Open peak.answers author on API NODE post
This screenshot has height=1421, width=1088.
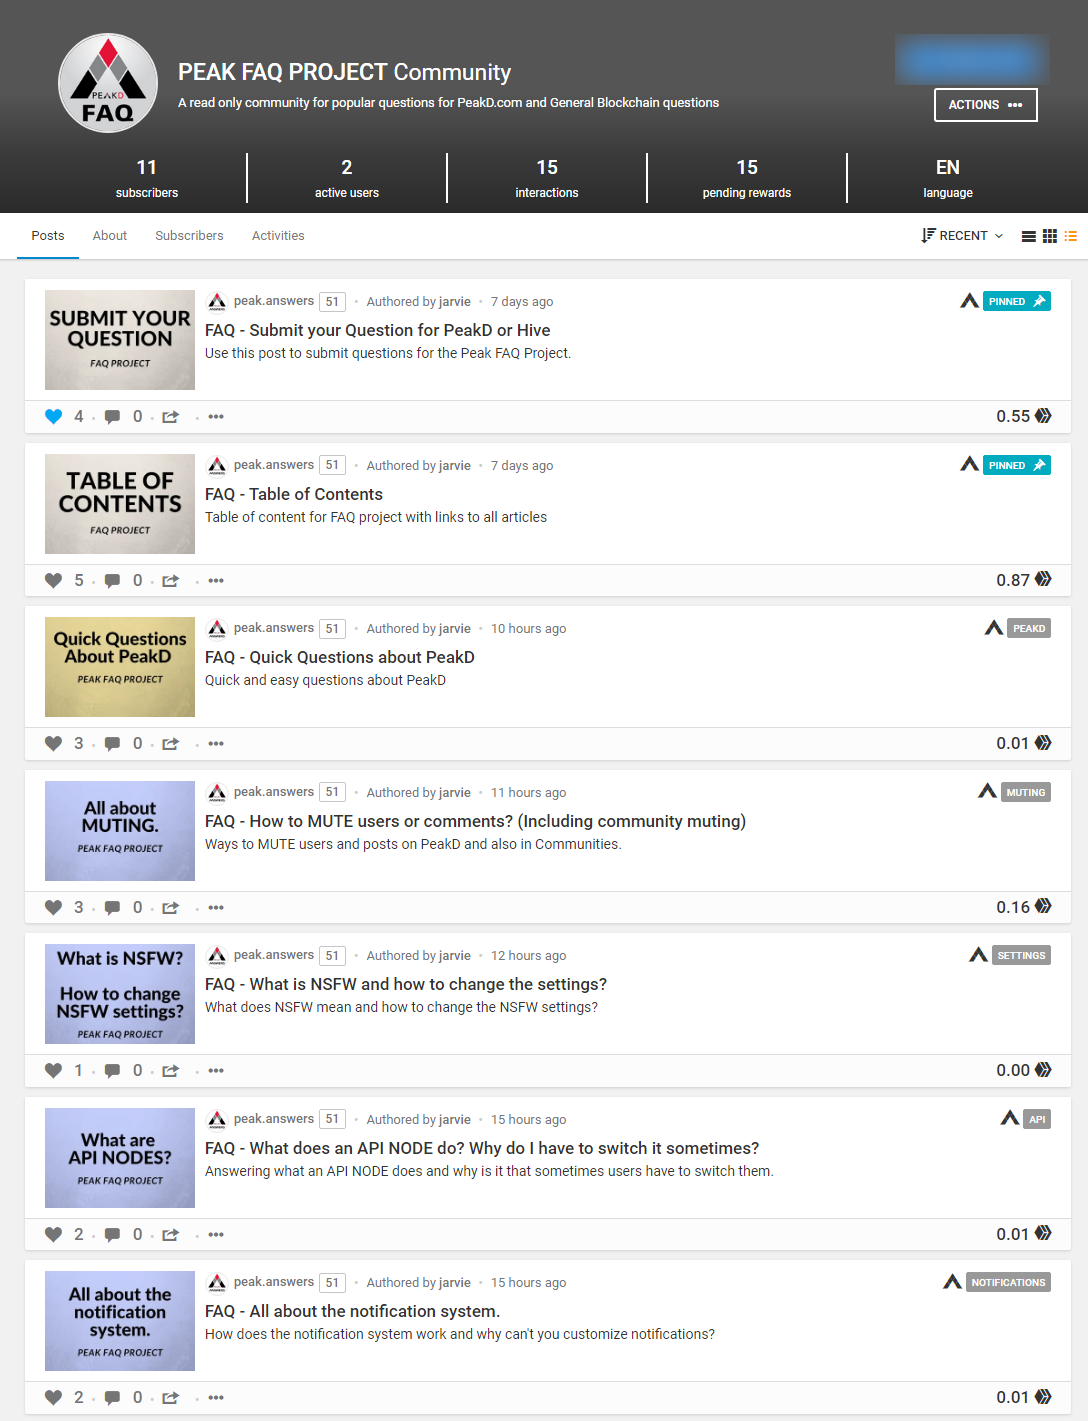point(274,1119)
